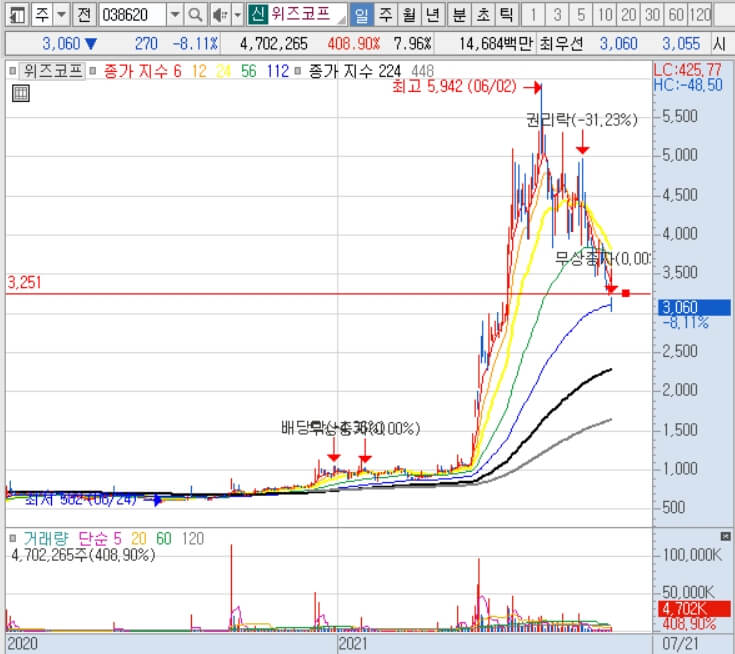
Task: Choose the 3 interval button
Action: [x=557, y=15]
